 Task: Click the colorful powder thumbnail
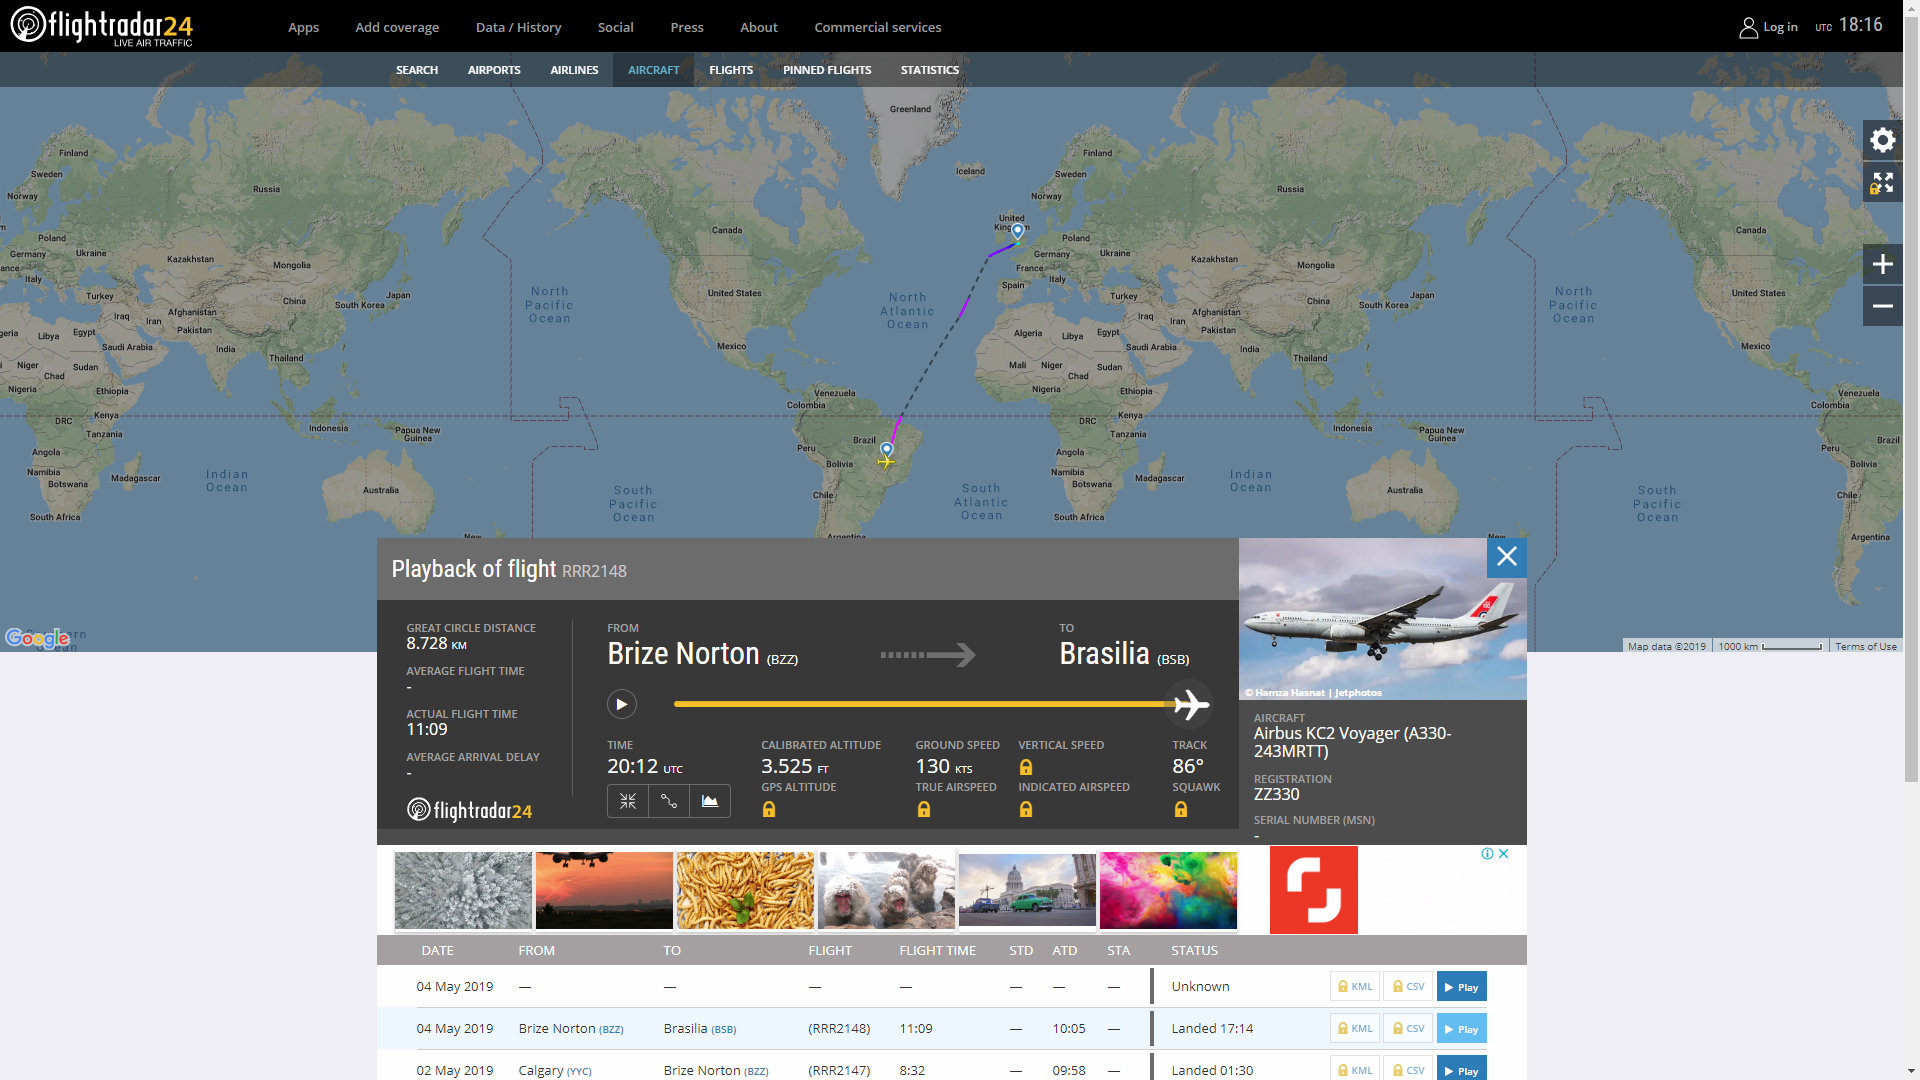pos(1168,890)
